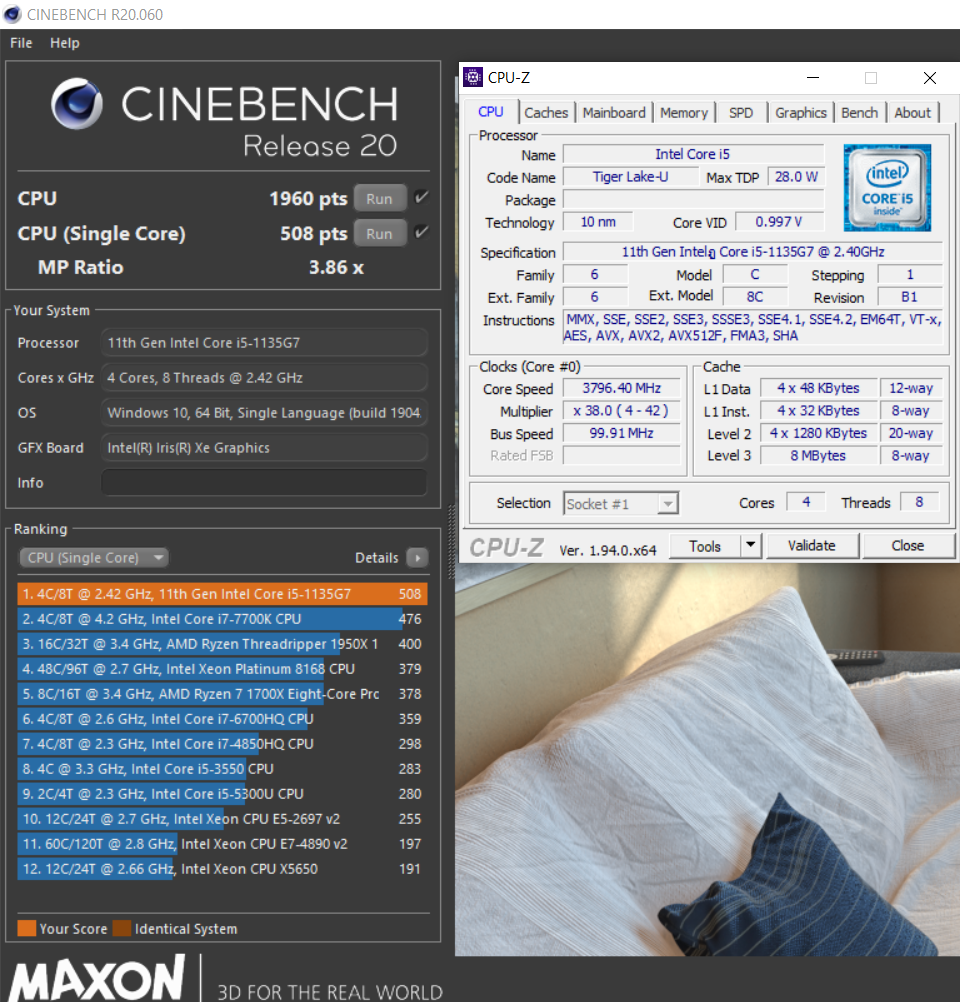Click the 508 pts single core score
The width and height of the screenshot is (960, 1002).
pos(313,234)
